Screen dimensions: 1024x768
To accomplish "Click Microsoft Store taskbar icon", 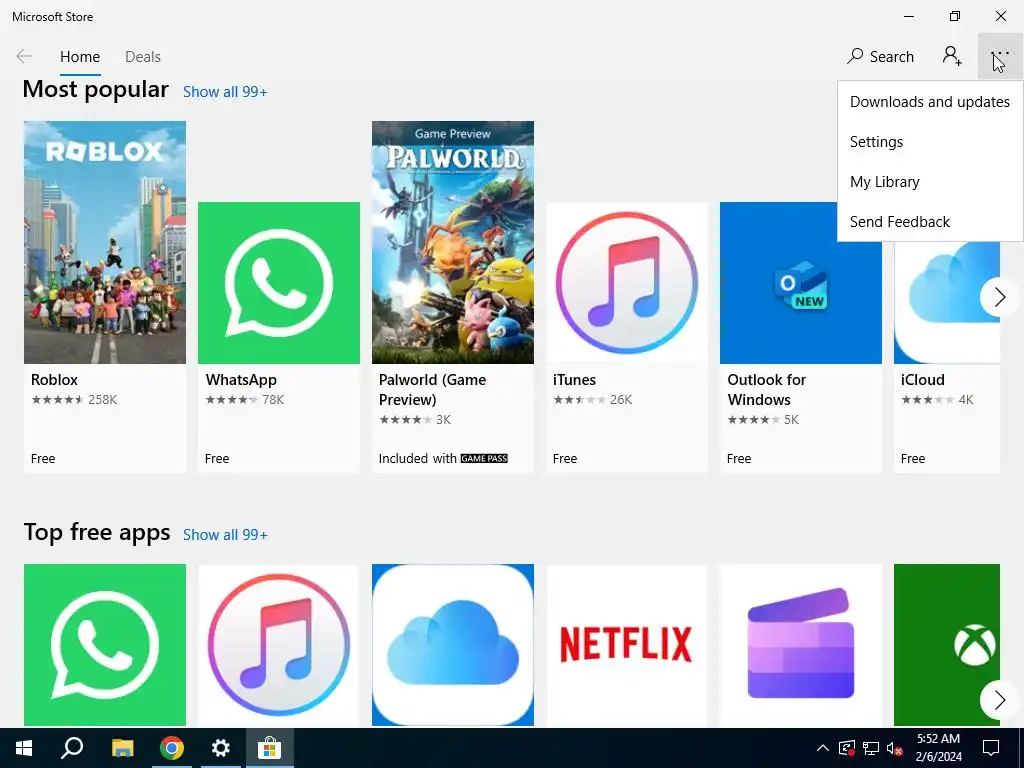I will pyautogui.click(x=270, y=748).
